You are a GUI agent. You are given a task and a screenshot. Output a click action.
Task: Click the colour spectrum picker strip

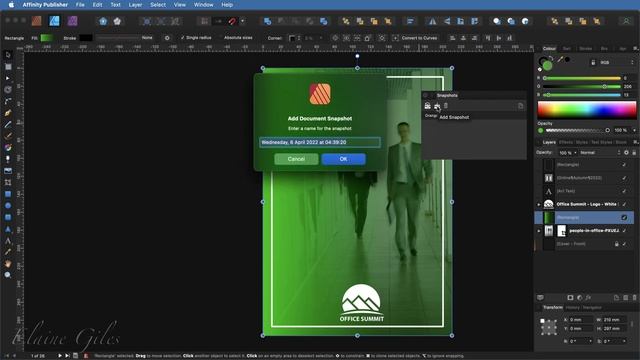click(587, 109)
